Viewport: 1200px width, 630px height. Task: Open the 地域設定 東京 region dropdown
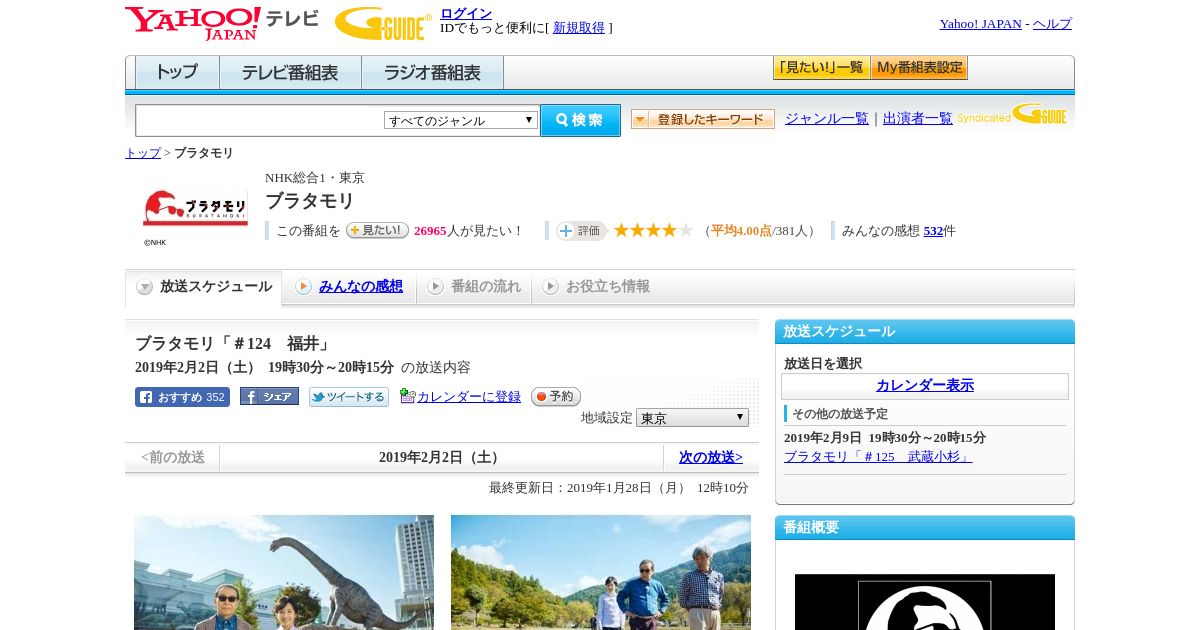pyautogui.click(x=692, y=417)
